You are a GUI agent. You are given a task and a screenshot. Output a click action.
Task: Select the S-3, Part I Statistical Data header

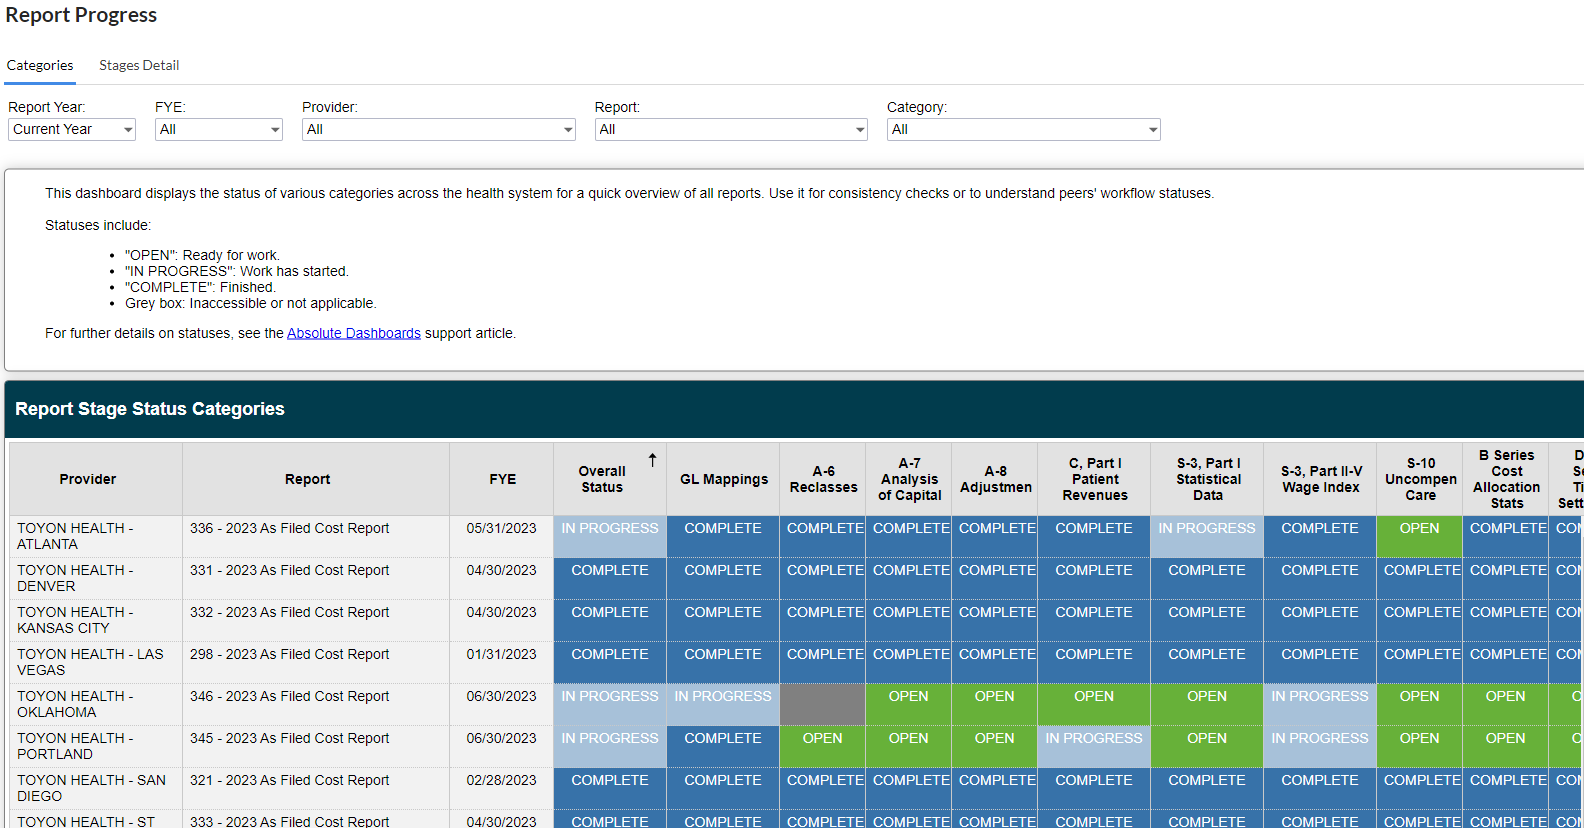click(x=1207, y=479)
